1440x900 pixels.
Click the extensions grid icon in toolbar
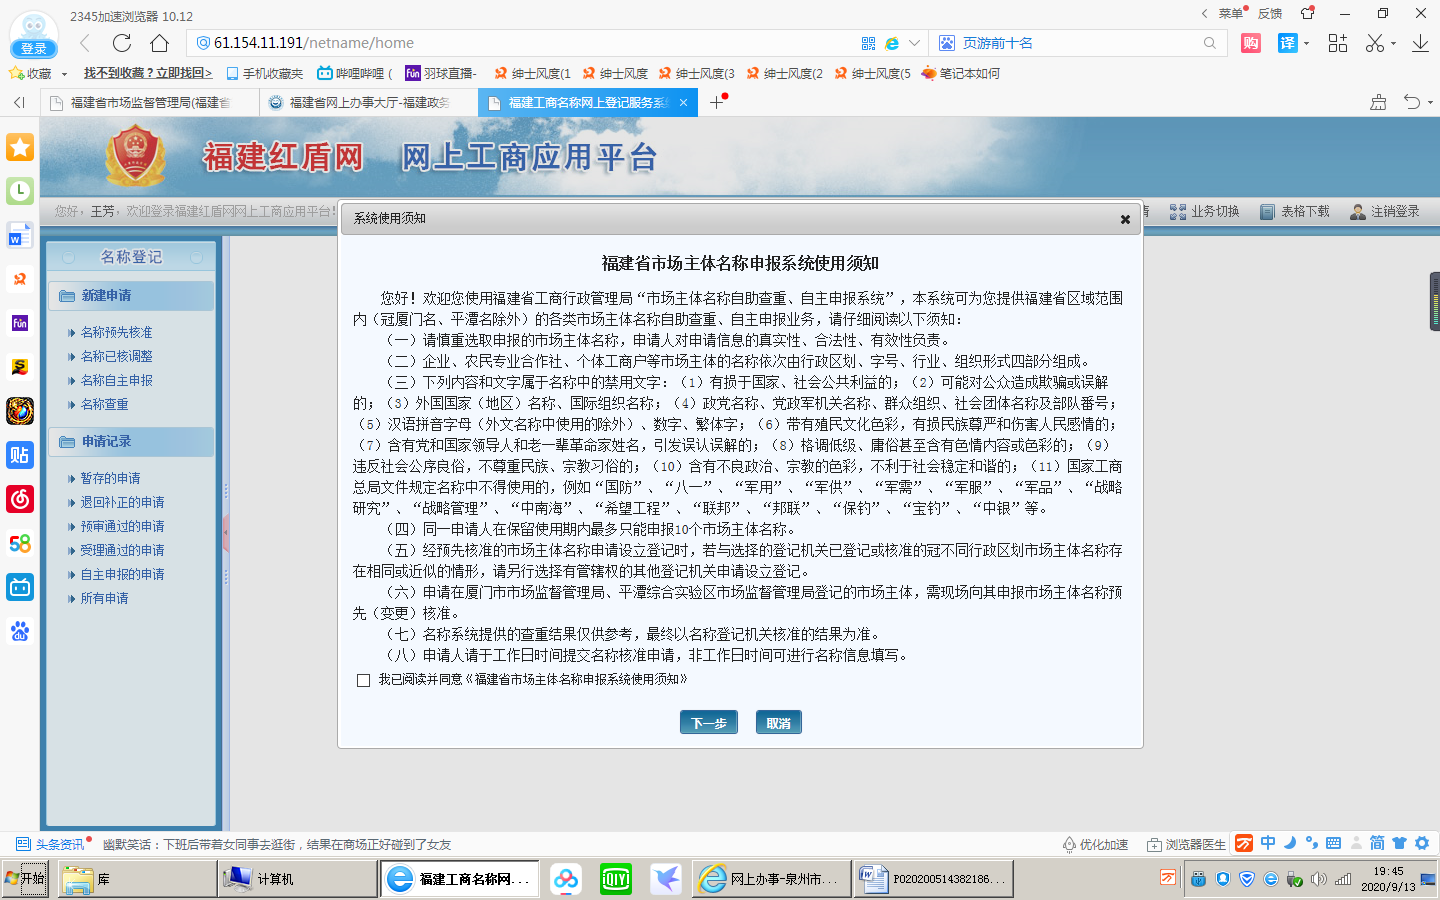point(1337,43)
